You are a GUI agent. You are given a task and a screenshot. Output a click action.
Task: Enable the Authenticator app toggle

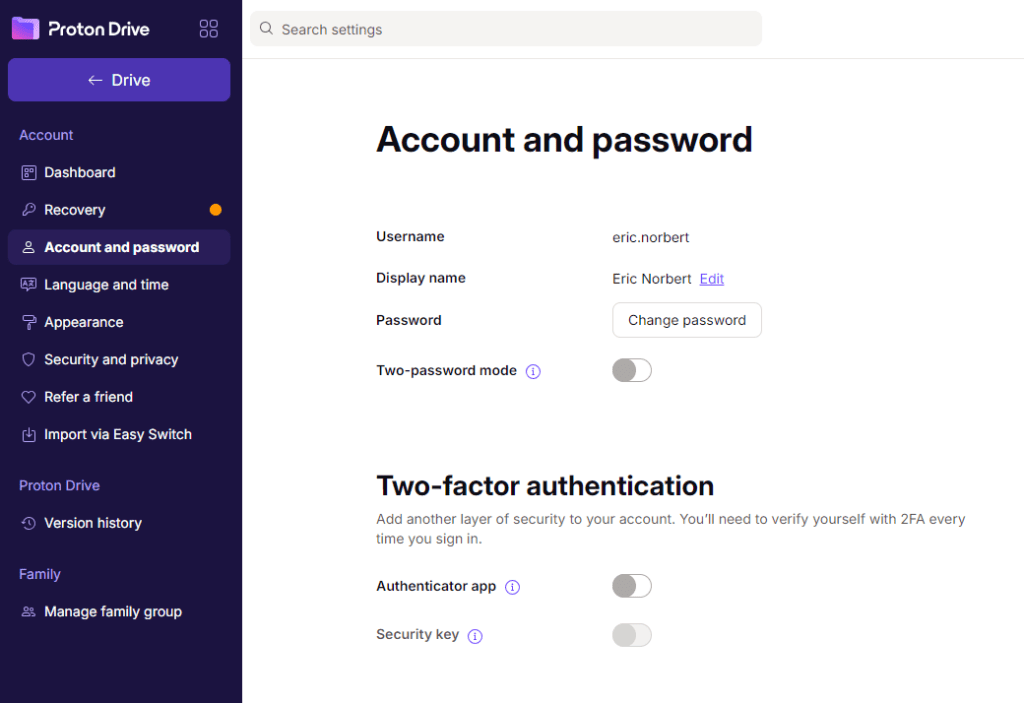pyautogui.click(x=631, y=586)
